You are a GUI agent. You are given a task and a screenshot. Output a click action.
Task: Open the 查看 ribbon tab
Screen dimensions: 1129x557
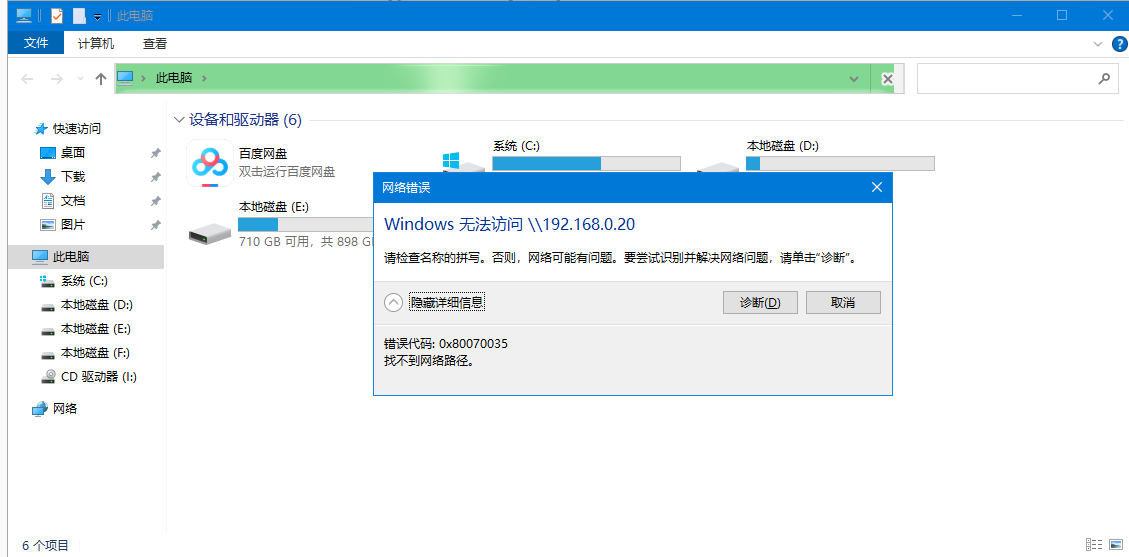pos(155,44)
